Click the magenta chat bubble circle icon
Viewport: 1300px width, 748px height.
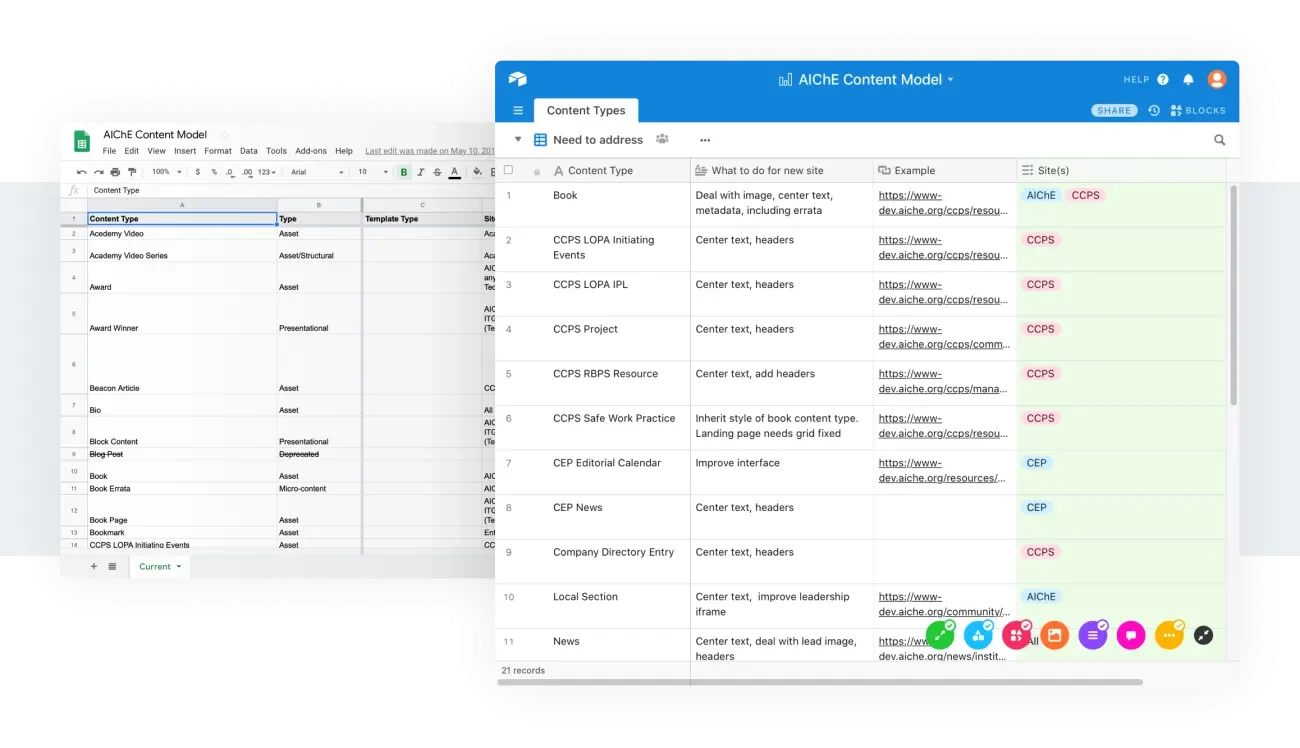[1131, 635]
